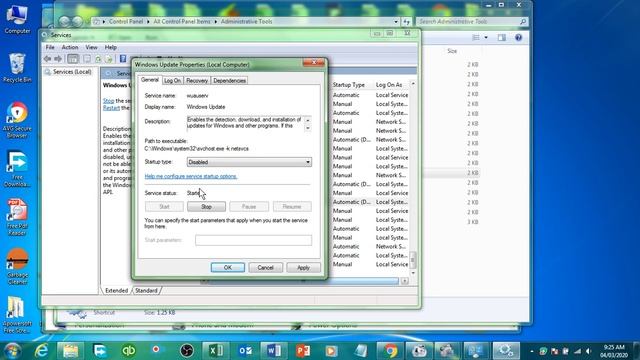
Task: Open Excel from the taskbar
Action: coord(216,351)
